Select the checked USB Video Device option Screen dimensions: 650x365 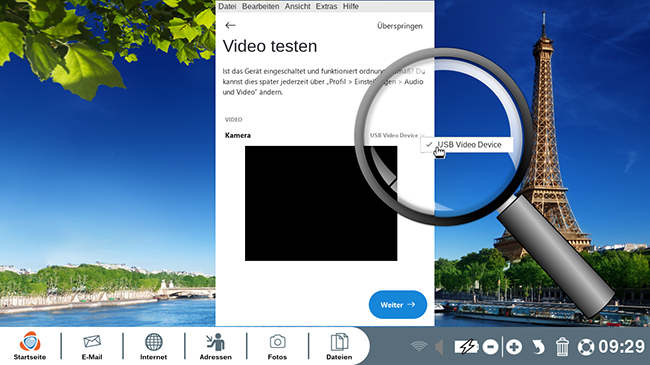(467, 145)
